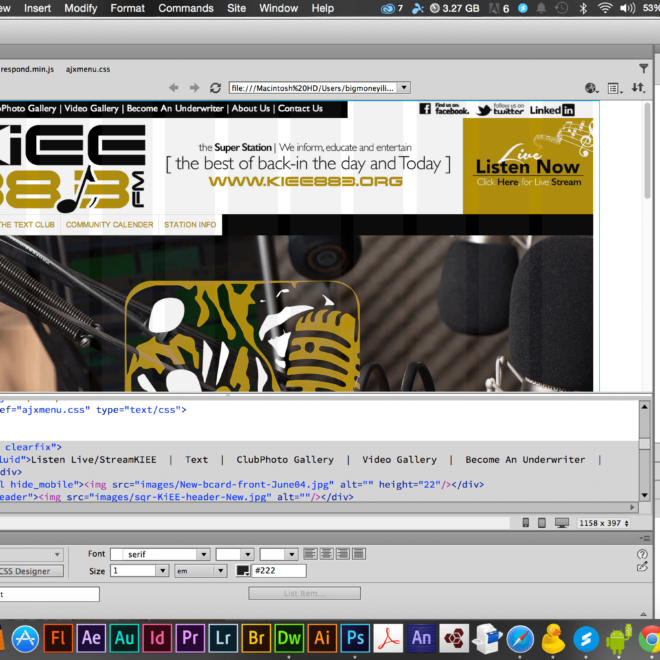Viewport: 660px width, 660px height.
Task: Switch to the ajxmenu.css file tab
Action: tap(87, 69)
